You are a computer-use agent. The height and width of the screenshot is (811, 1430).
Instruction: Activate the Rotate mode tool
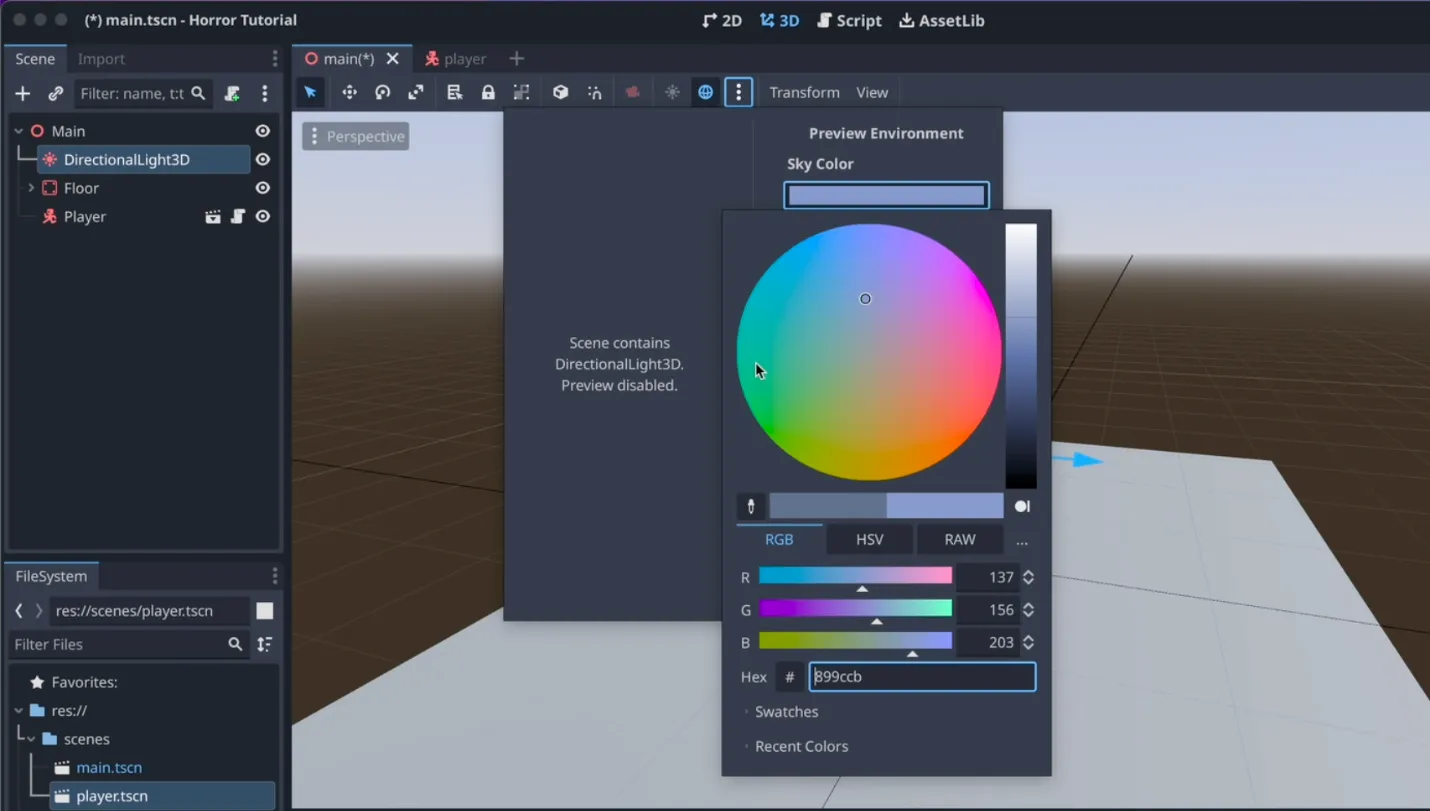point(382,92)
